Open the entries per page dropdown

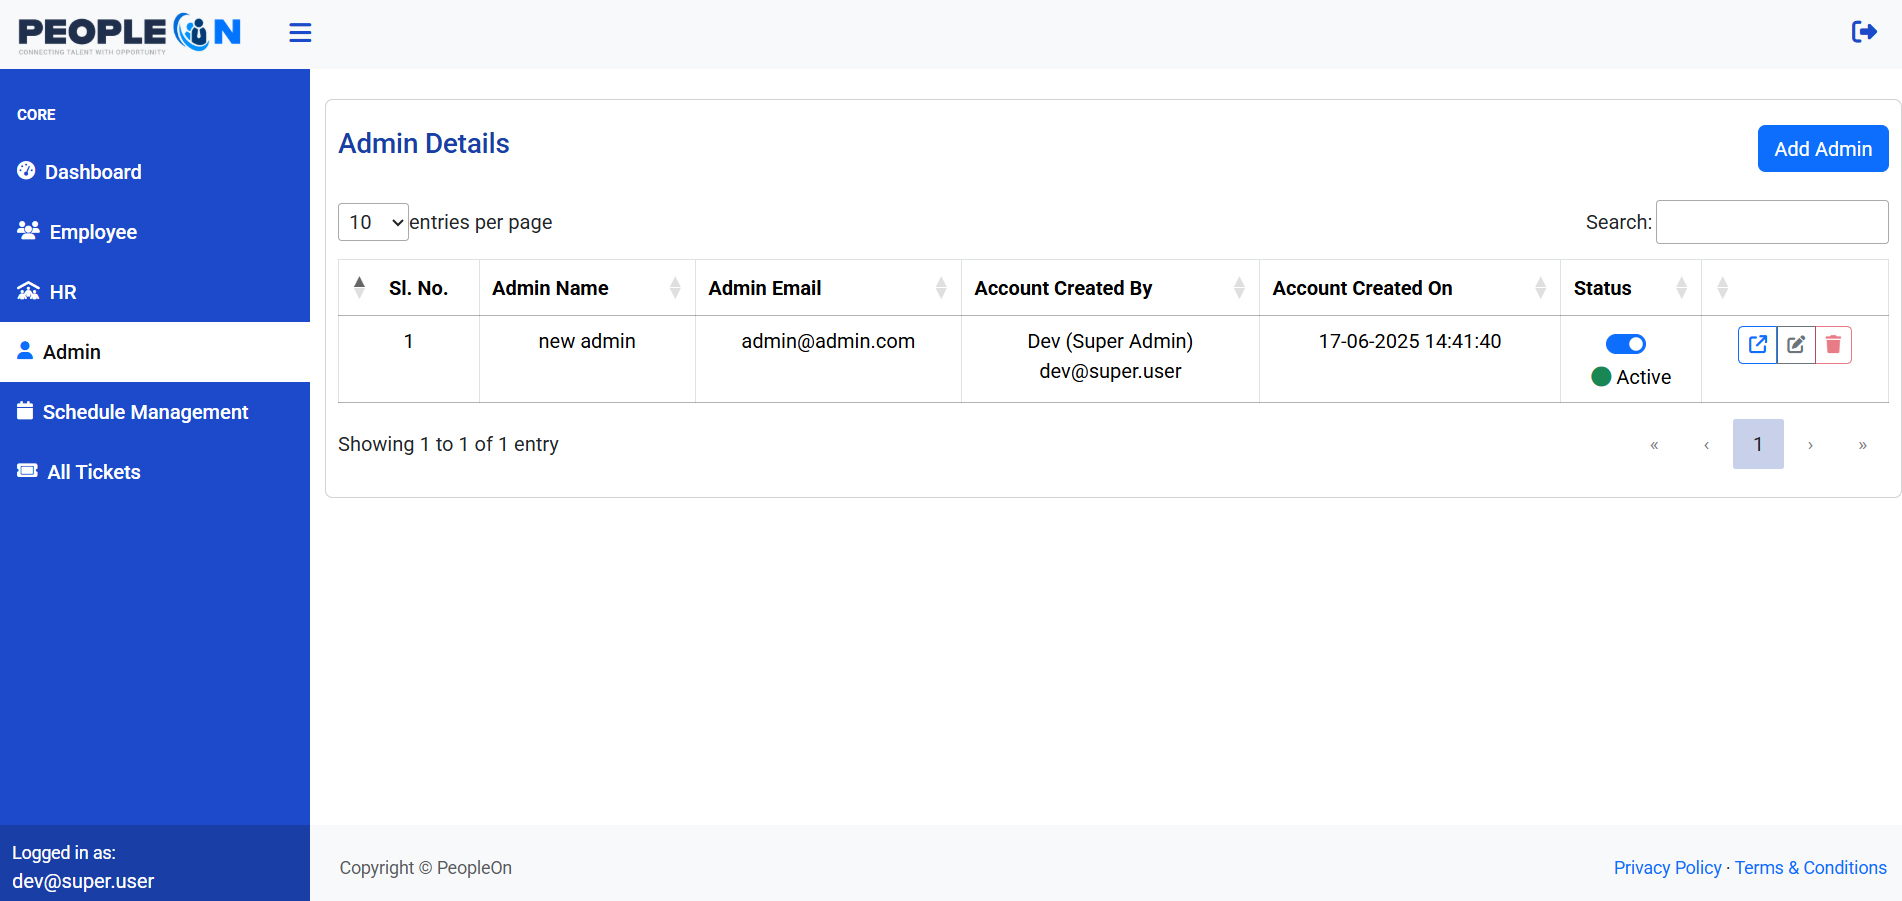pyautogui.click(x=373, y=222)
